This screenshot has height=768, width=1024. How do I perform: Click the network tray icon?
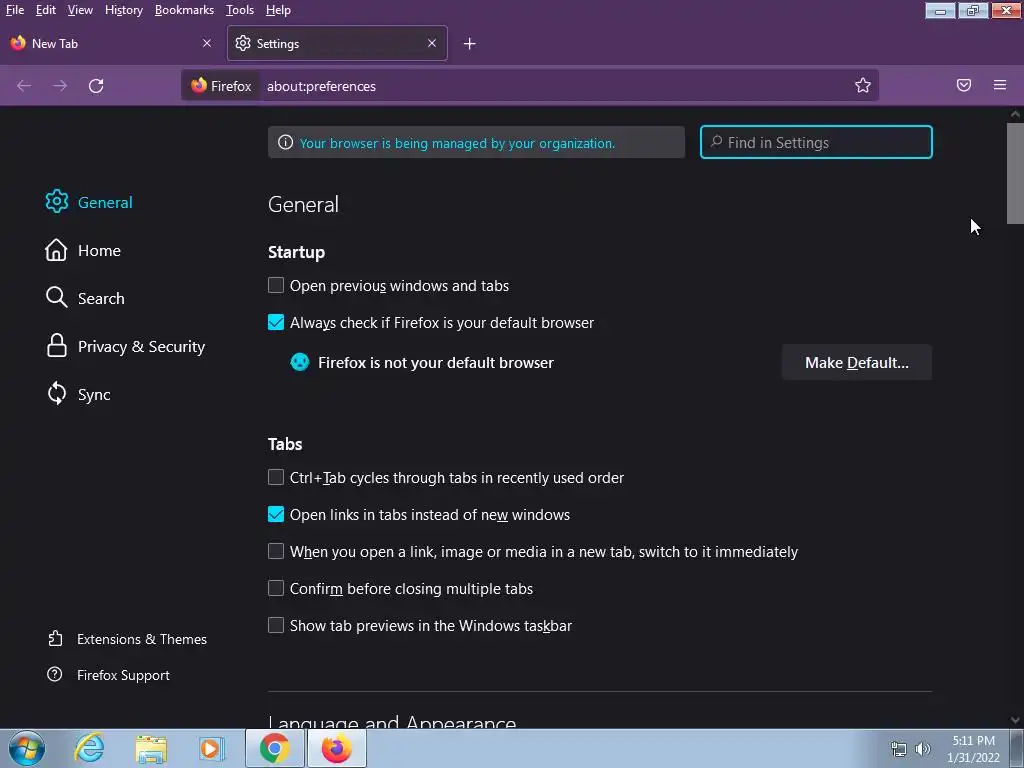[x=899, y=749]
